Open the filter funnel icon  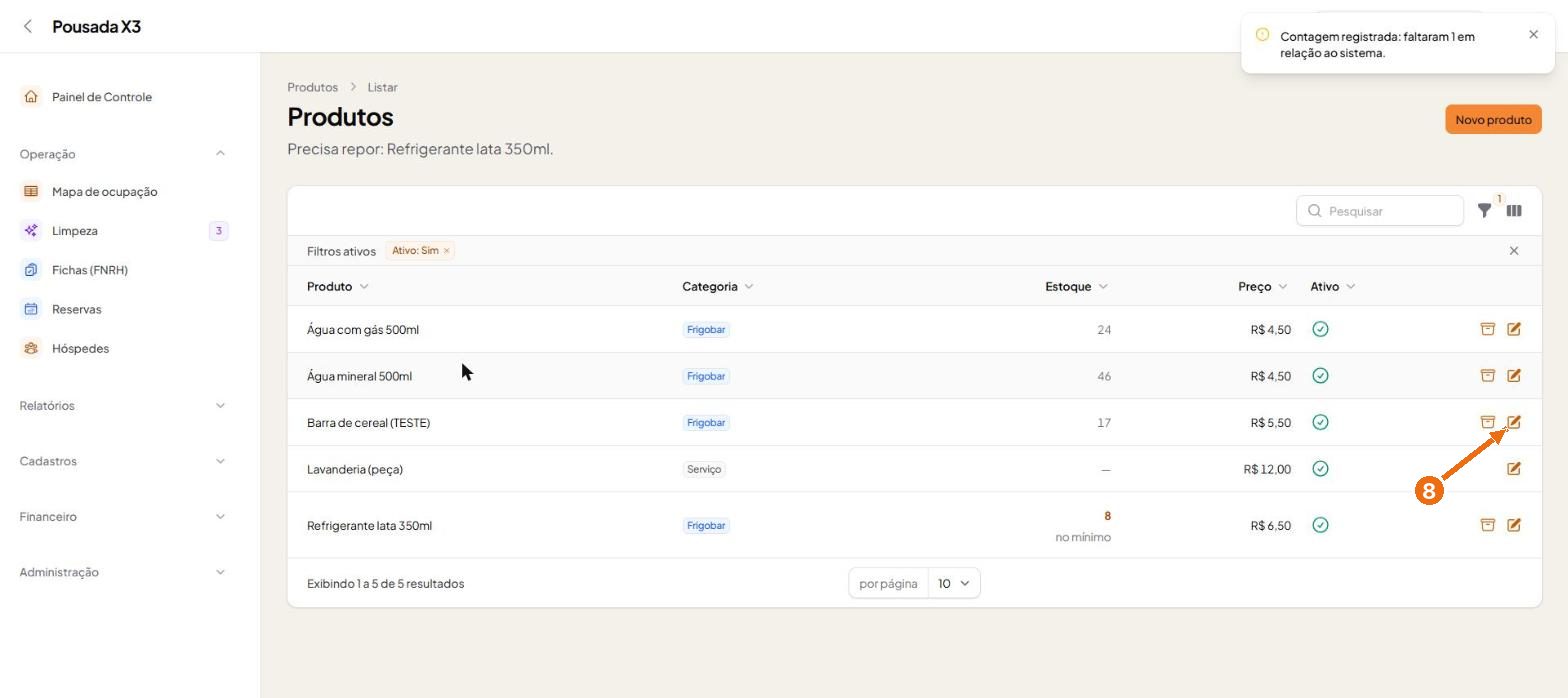(1485, 211)
